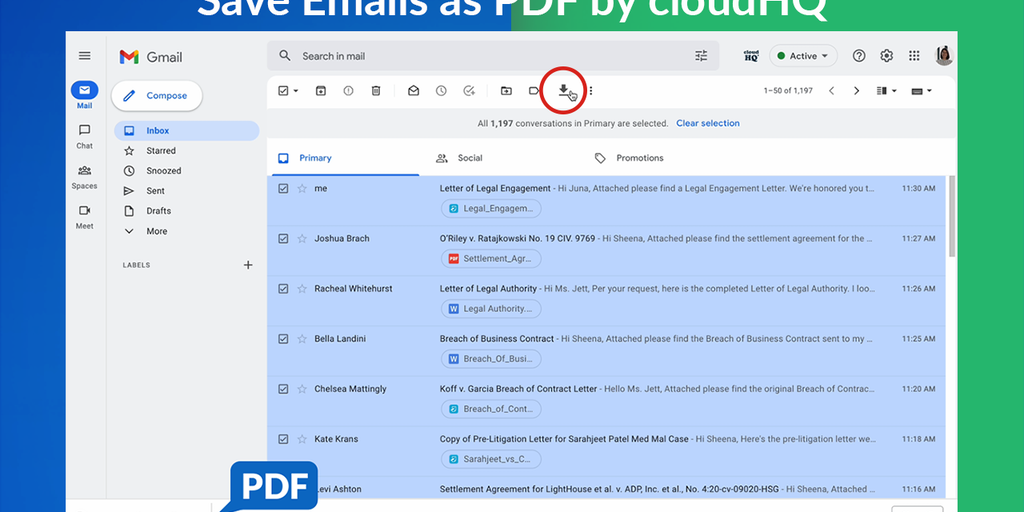Click the Delete trash icon
Image resolution: width=1024 pixels, height=512 pixels.
click(x=376, y=91)
